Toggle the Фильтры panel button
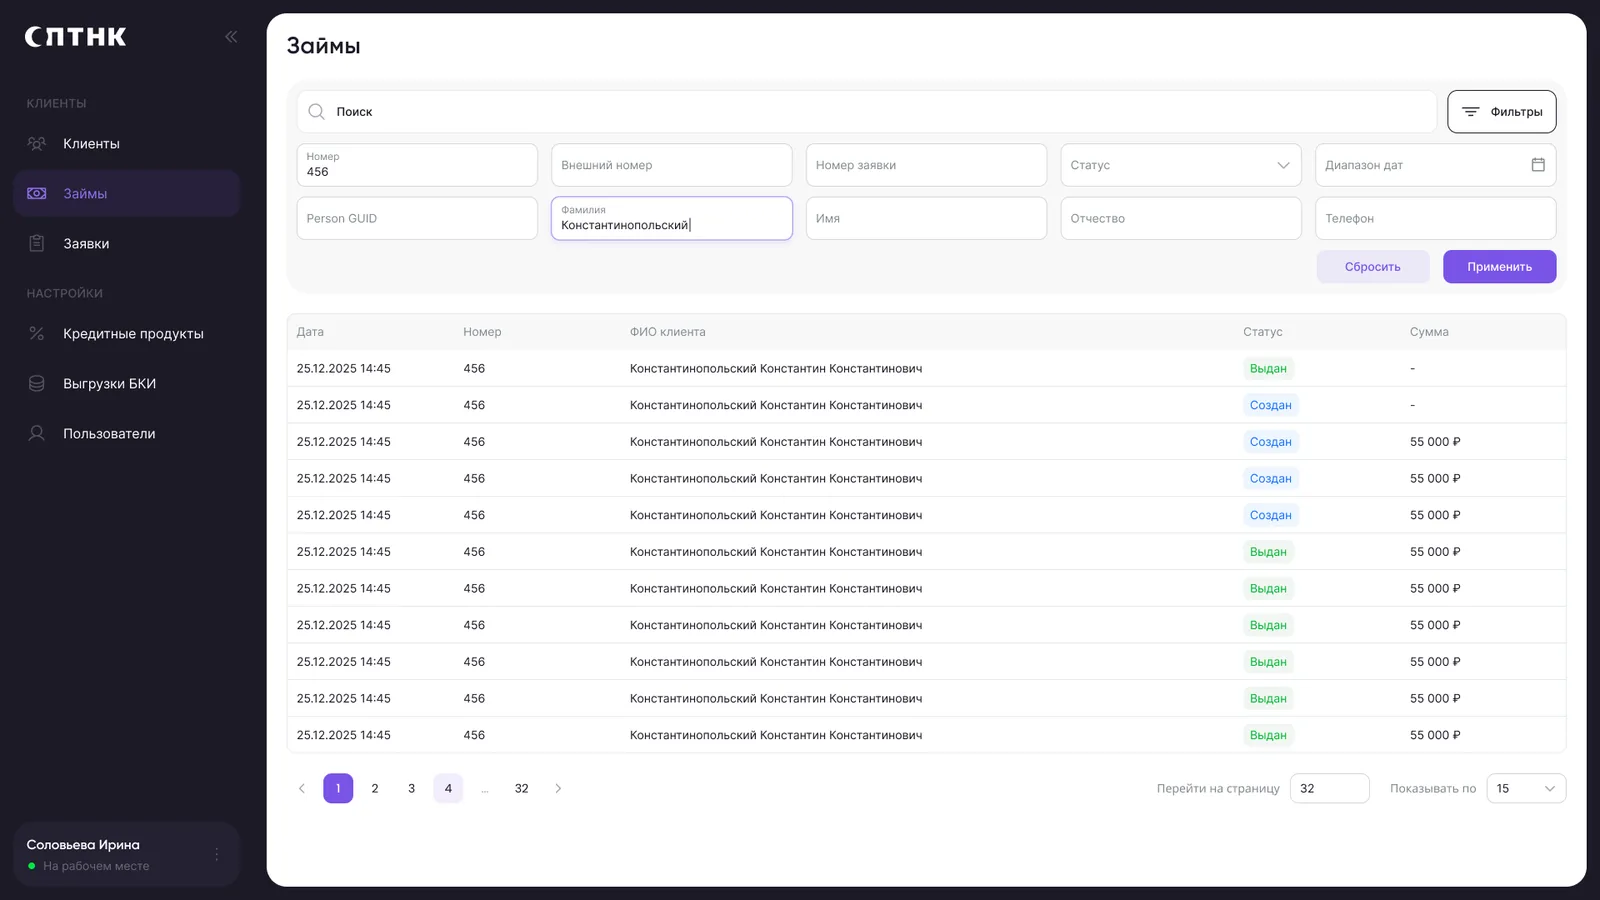 pos(1502,112)
